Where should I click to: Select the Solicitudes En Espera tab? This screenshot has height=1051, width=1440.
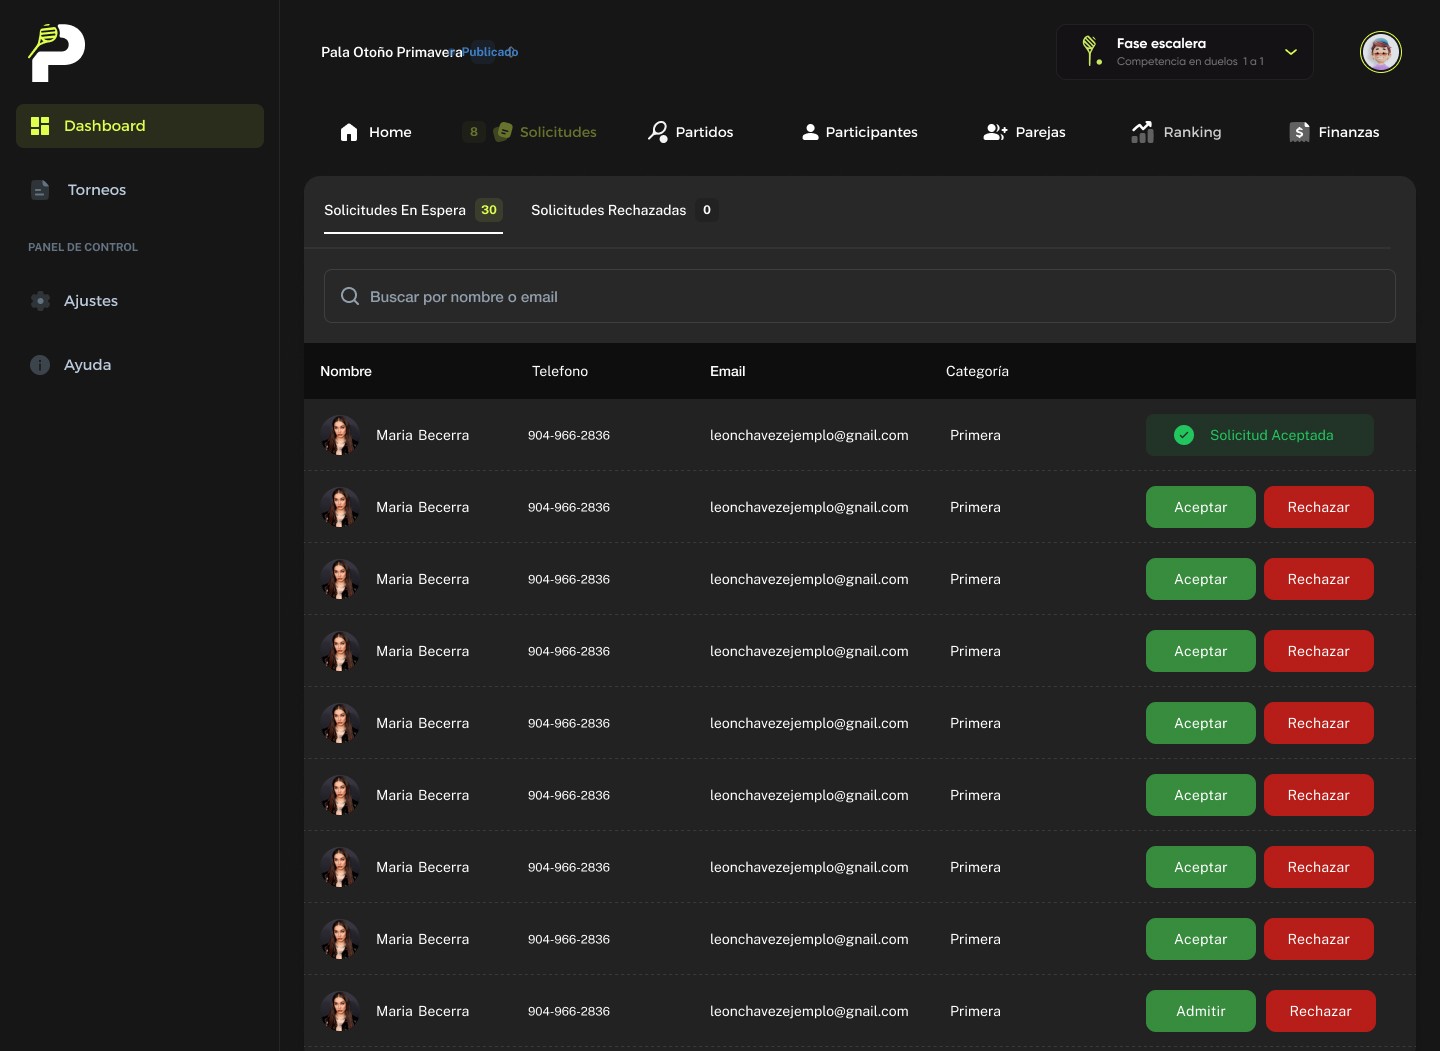tap(395, 210)
